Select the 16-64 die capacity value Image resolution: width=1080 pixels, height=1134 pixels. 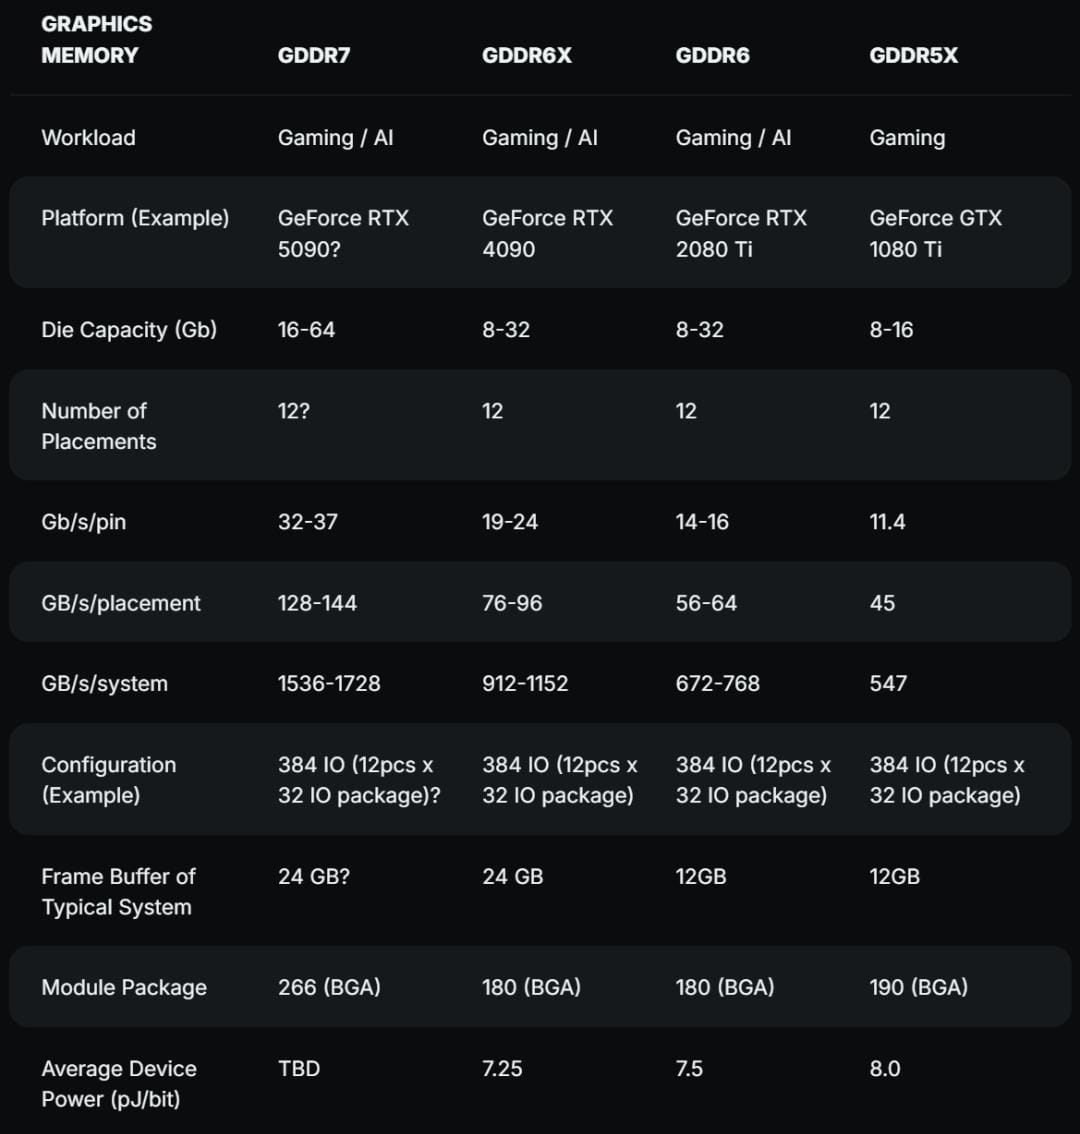307,330
